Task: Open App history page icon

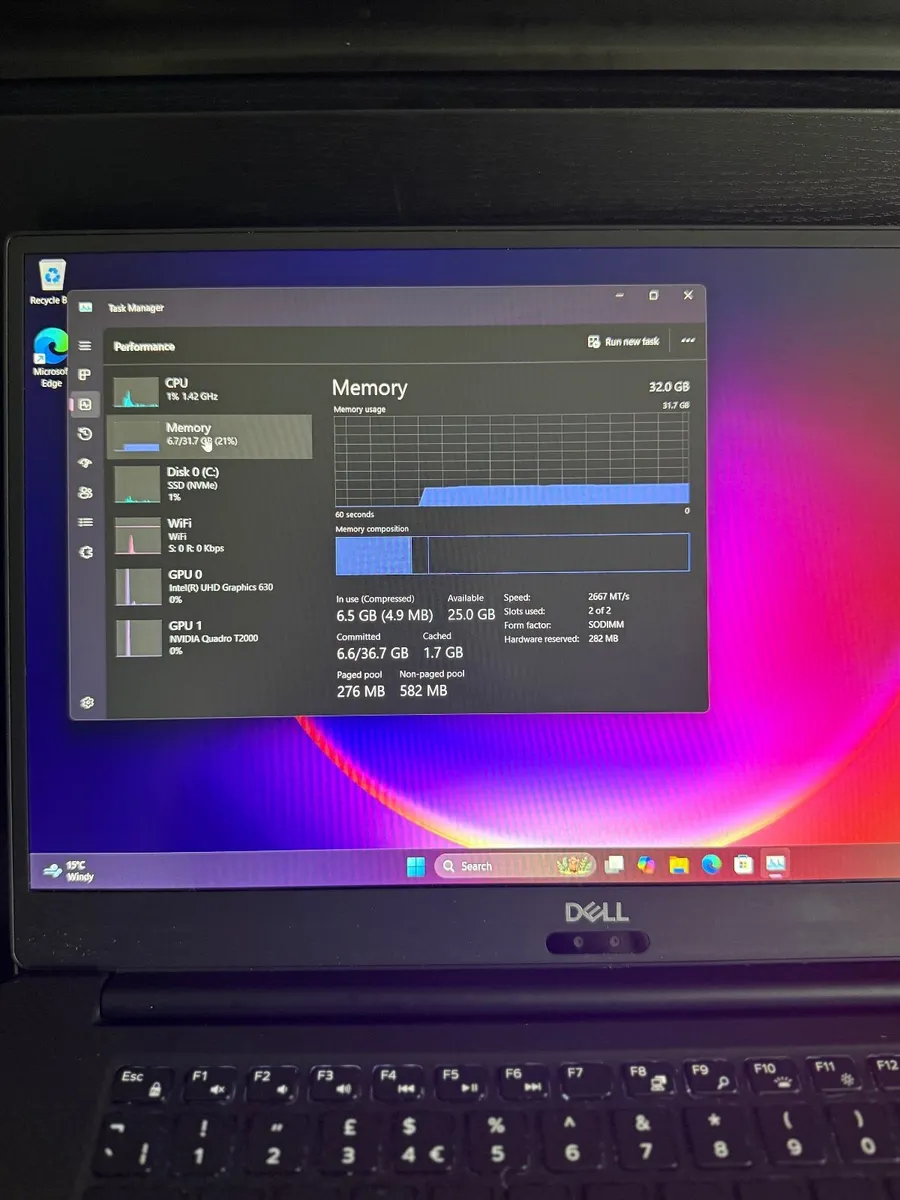Action: pos(85,434)
